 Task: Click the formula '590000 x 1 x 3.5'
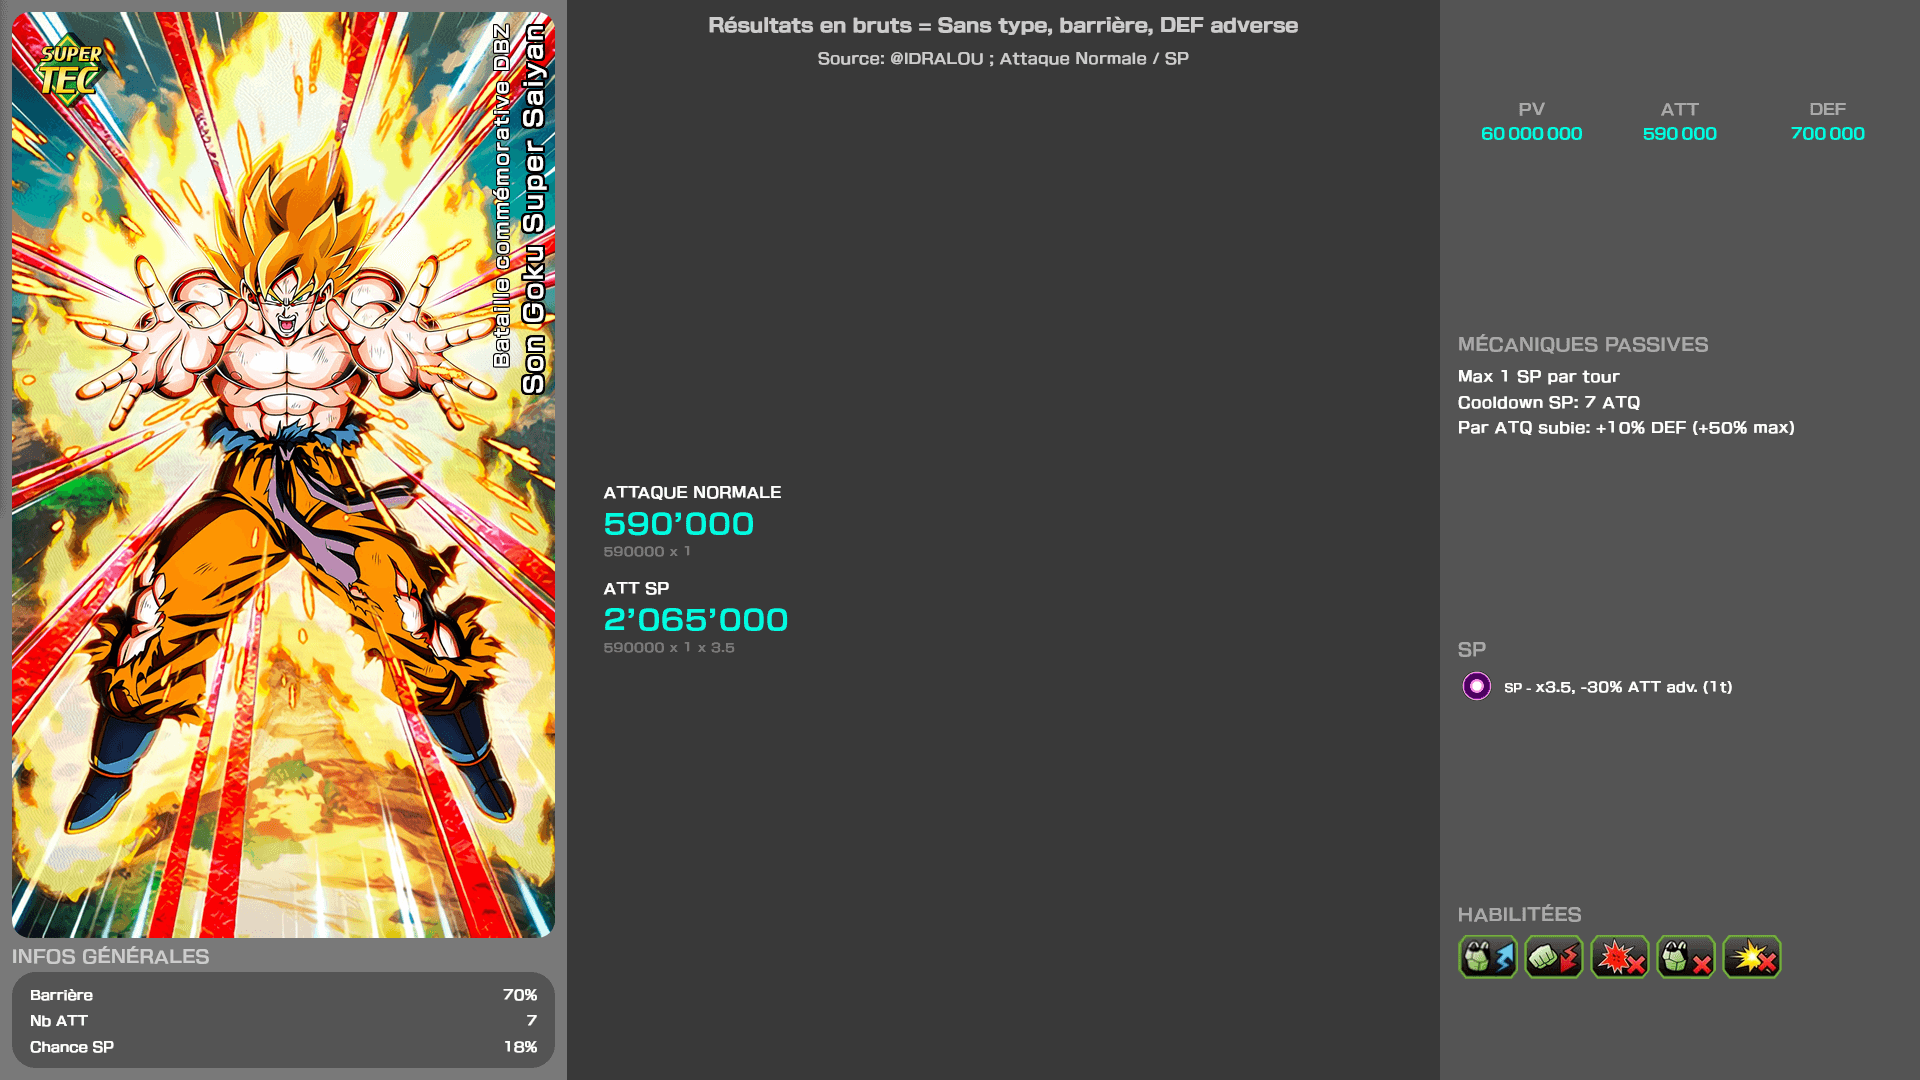point(668,647)
